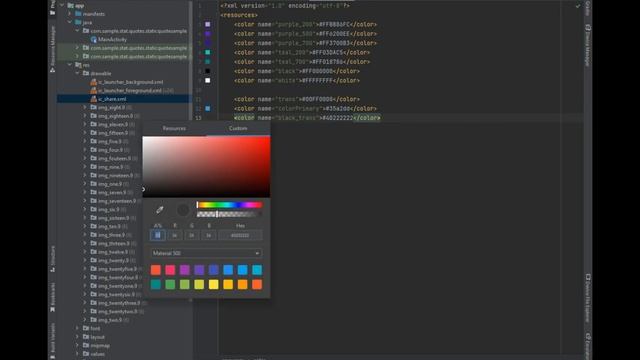The image size is (640, 360).
Task: Click the teal_700 gutter color icon
Action: tap(208, 62)
